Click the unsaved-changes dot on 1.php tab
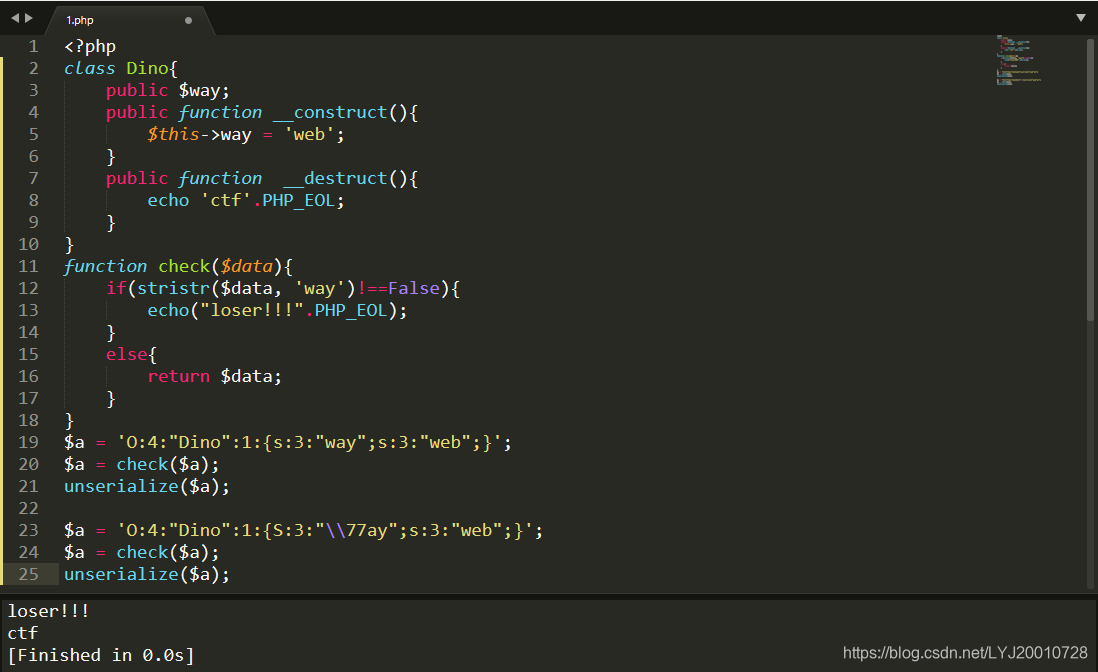1098x672 pixels. pos(188,20)
